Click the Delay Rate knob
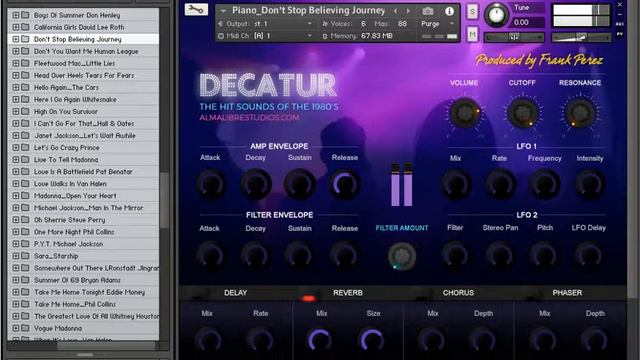The width and height of the screenshot is (640, 360). pyautogui.click(x=260, y=340)
